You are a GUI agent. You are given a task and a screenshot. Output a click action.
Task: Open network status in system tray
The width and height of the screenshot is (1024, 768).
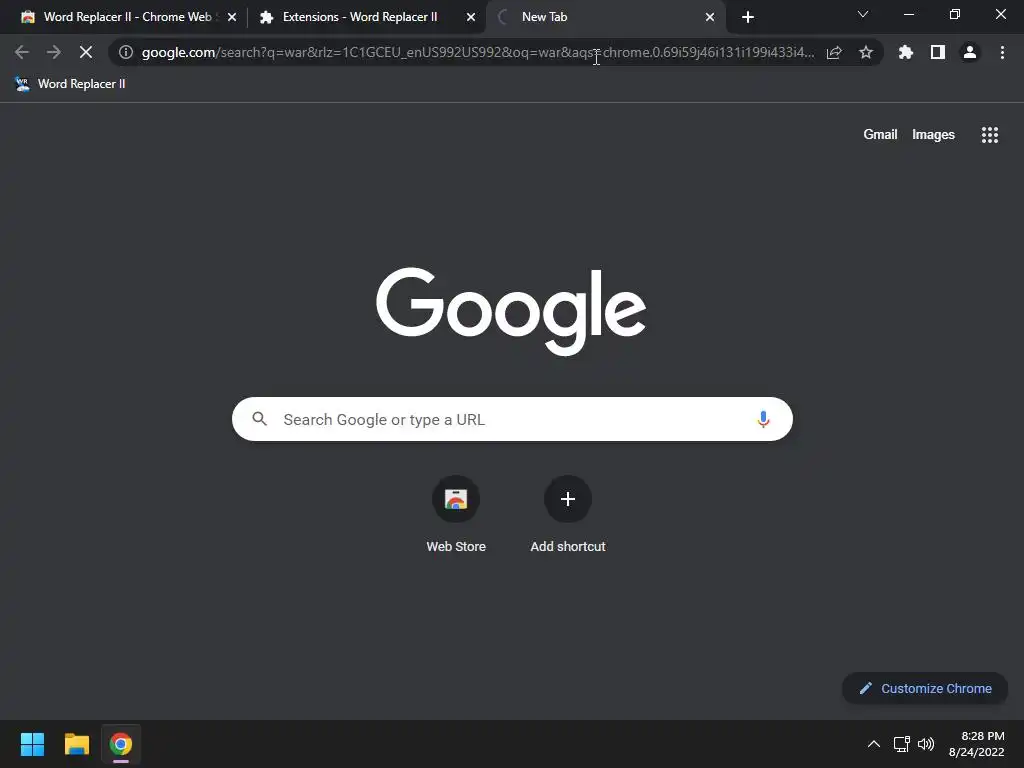pos(902,744)
